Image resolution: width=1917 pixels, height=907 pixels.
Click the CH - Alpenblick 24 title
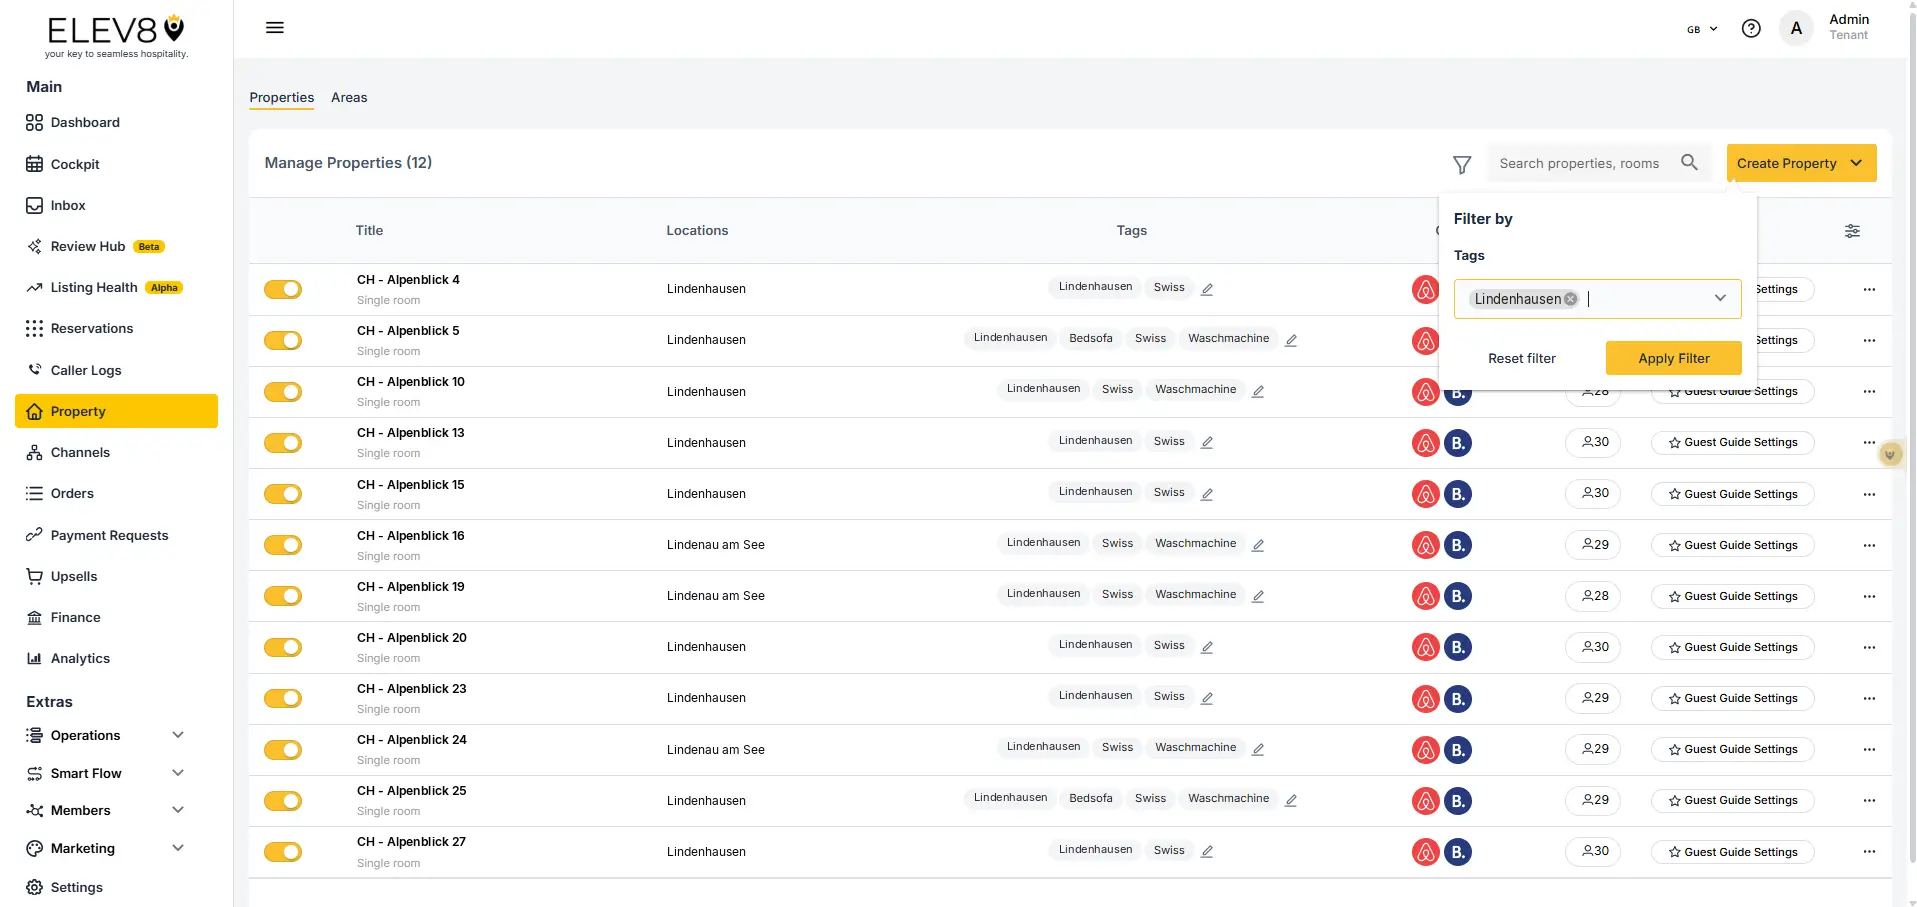pyautogui.click(x=411, y=740)
